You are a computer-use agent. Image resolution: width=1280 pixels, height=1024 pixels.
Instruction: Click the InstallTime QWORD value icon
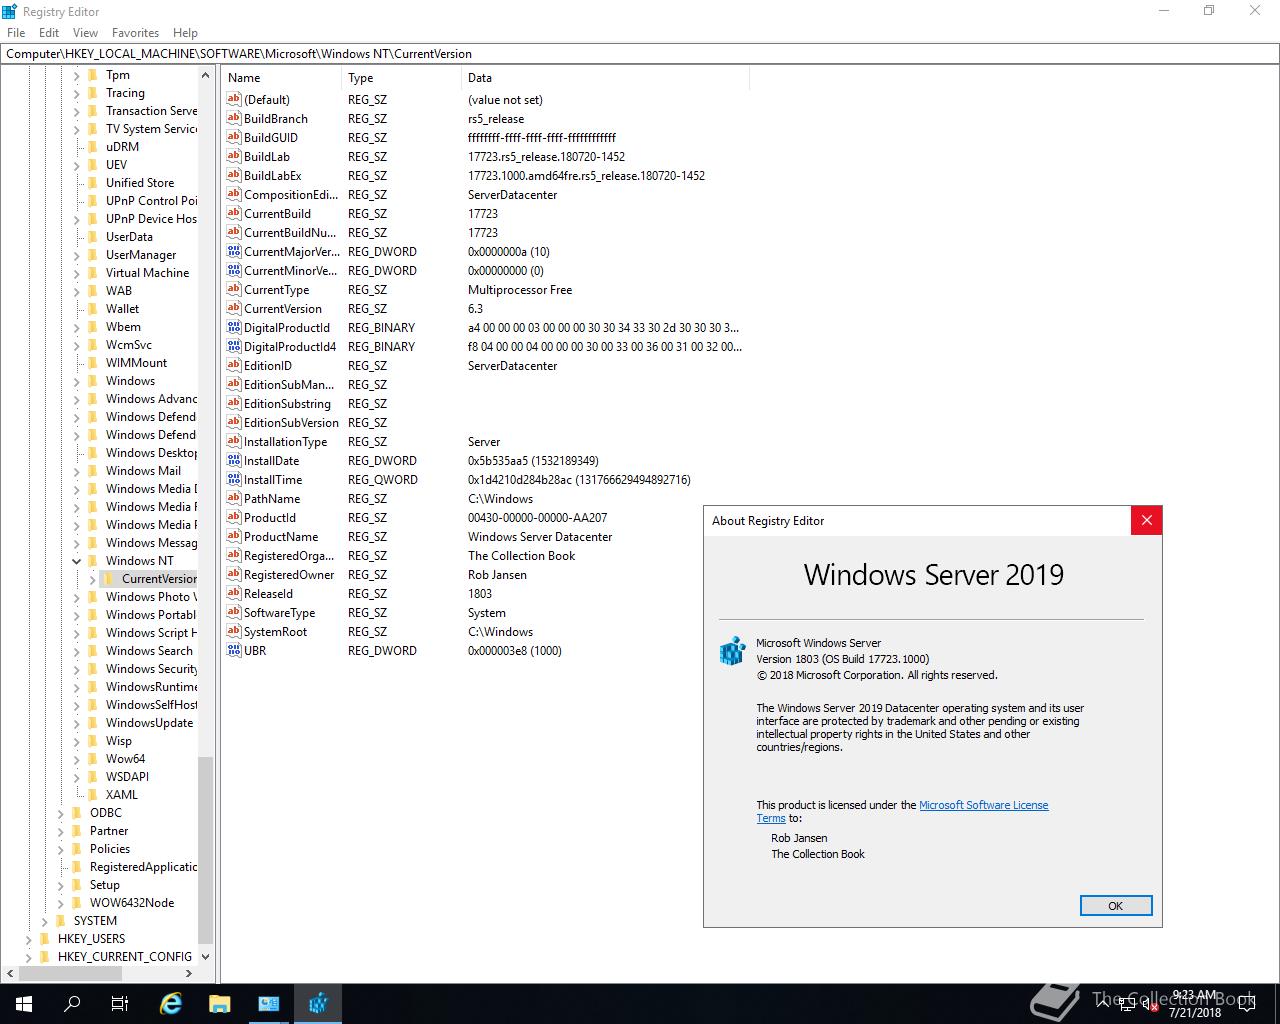click(234, 479)
